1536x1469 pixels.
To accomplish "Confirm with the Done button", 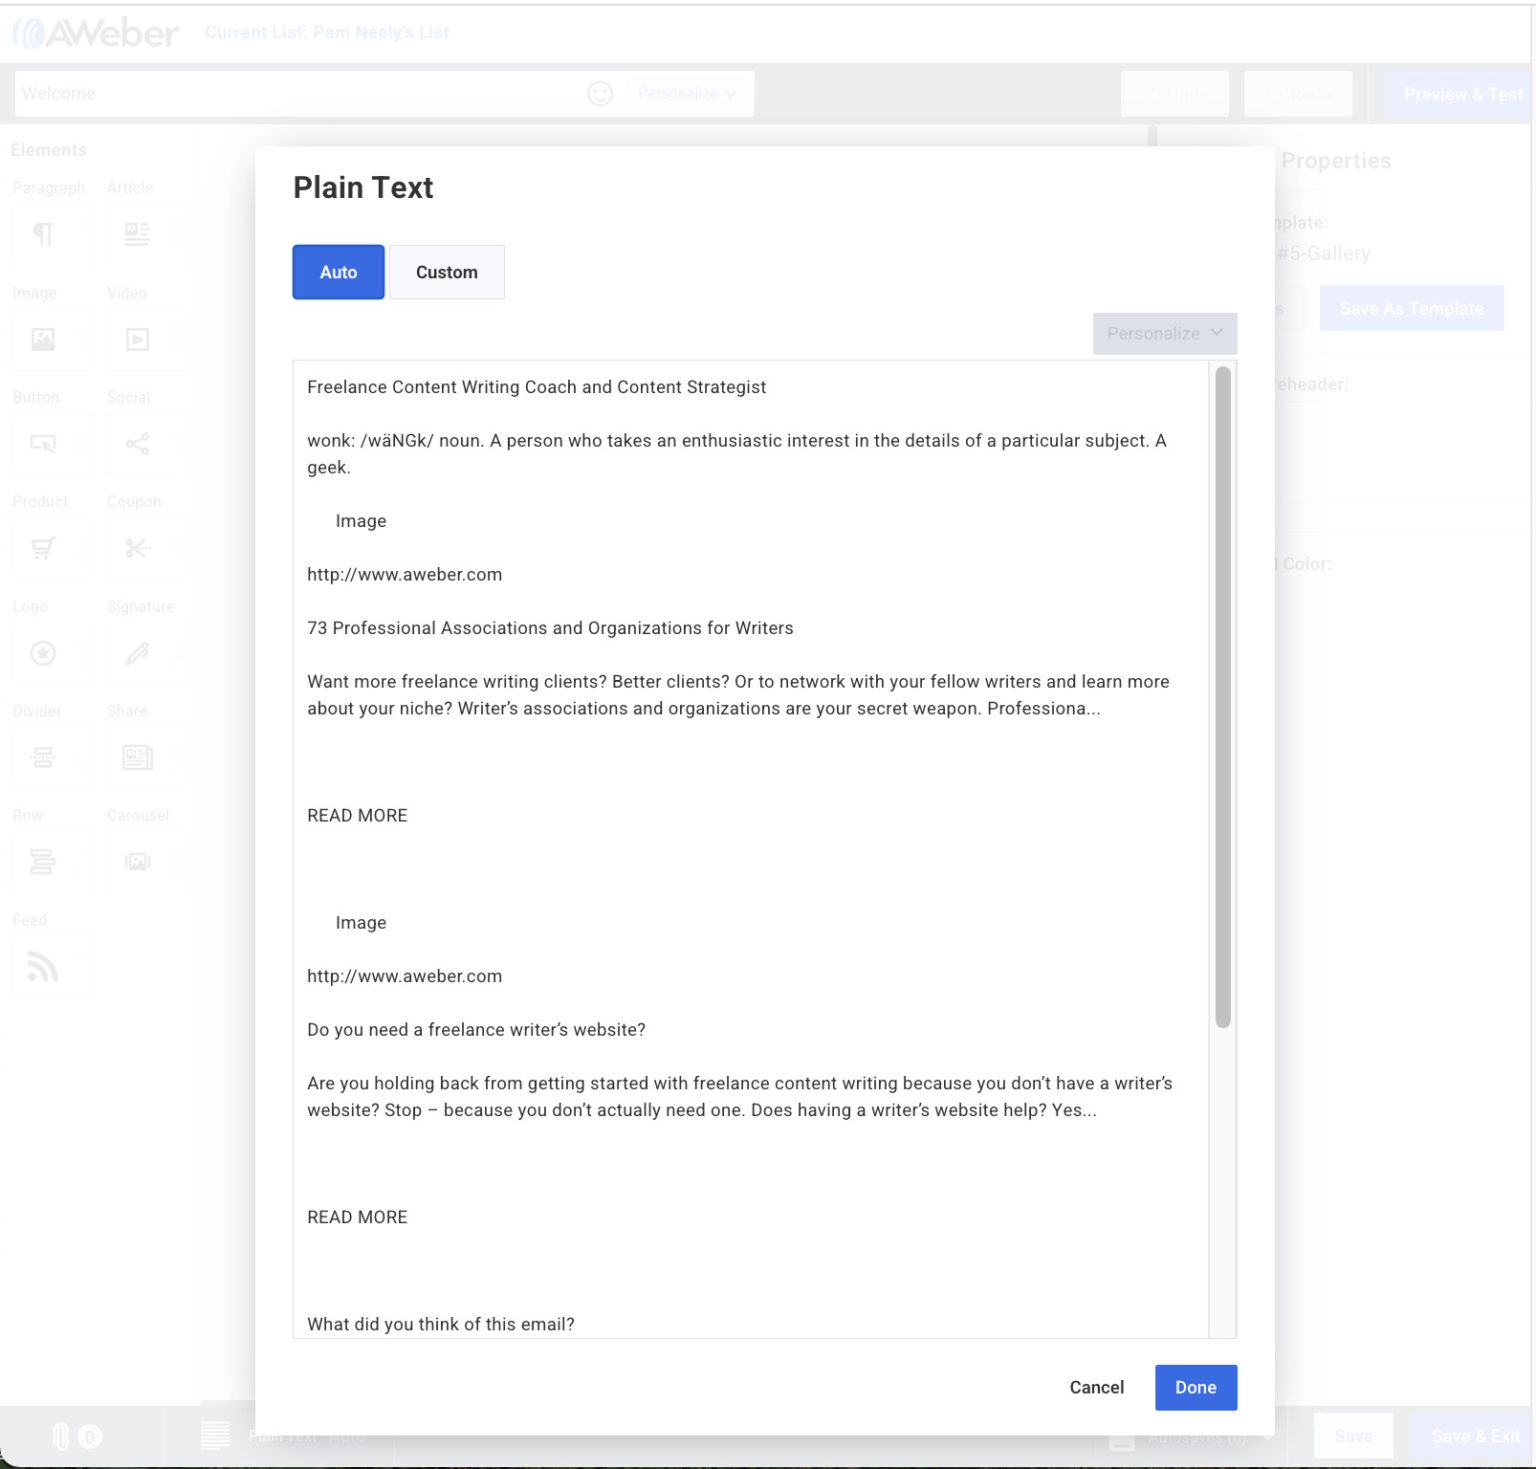I will 1195,1387.
